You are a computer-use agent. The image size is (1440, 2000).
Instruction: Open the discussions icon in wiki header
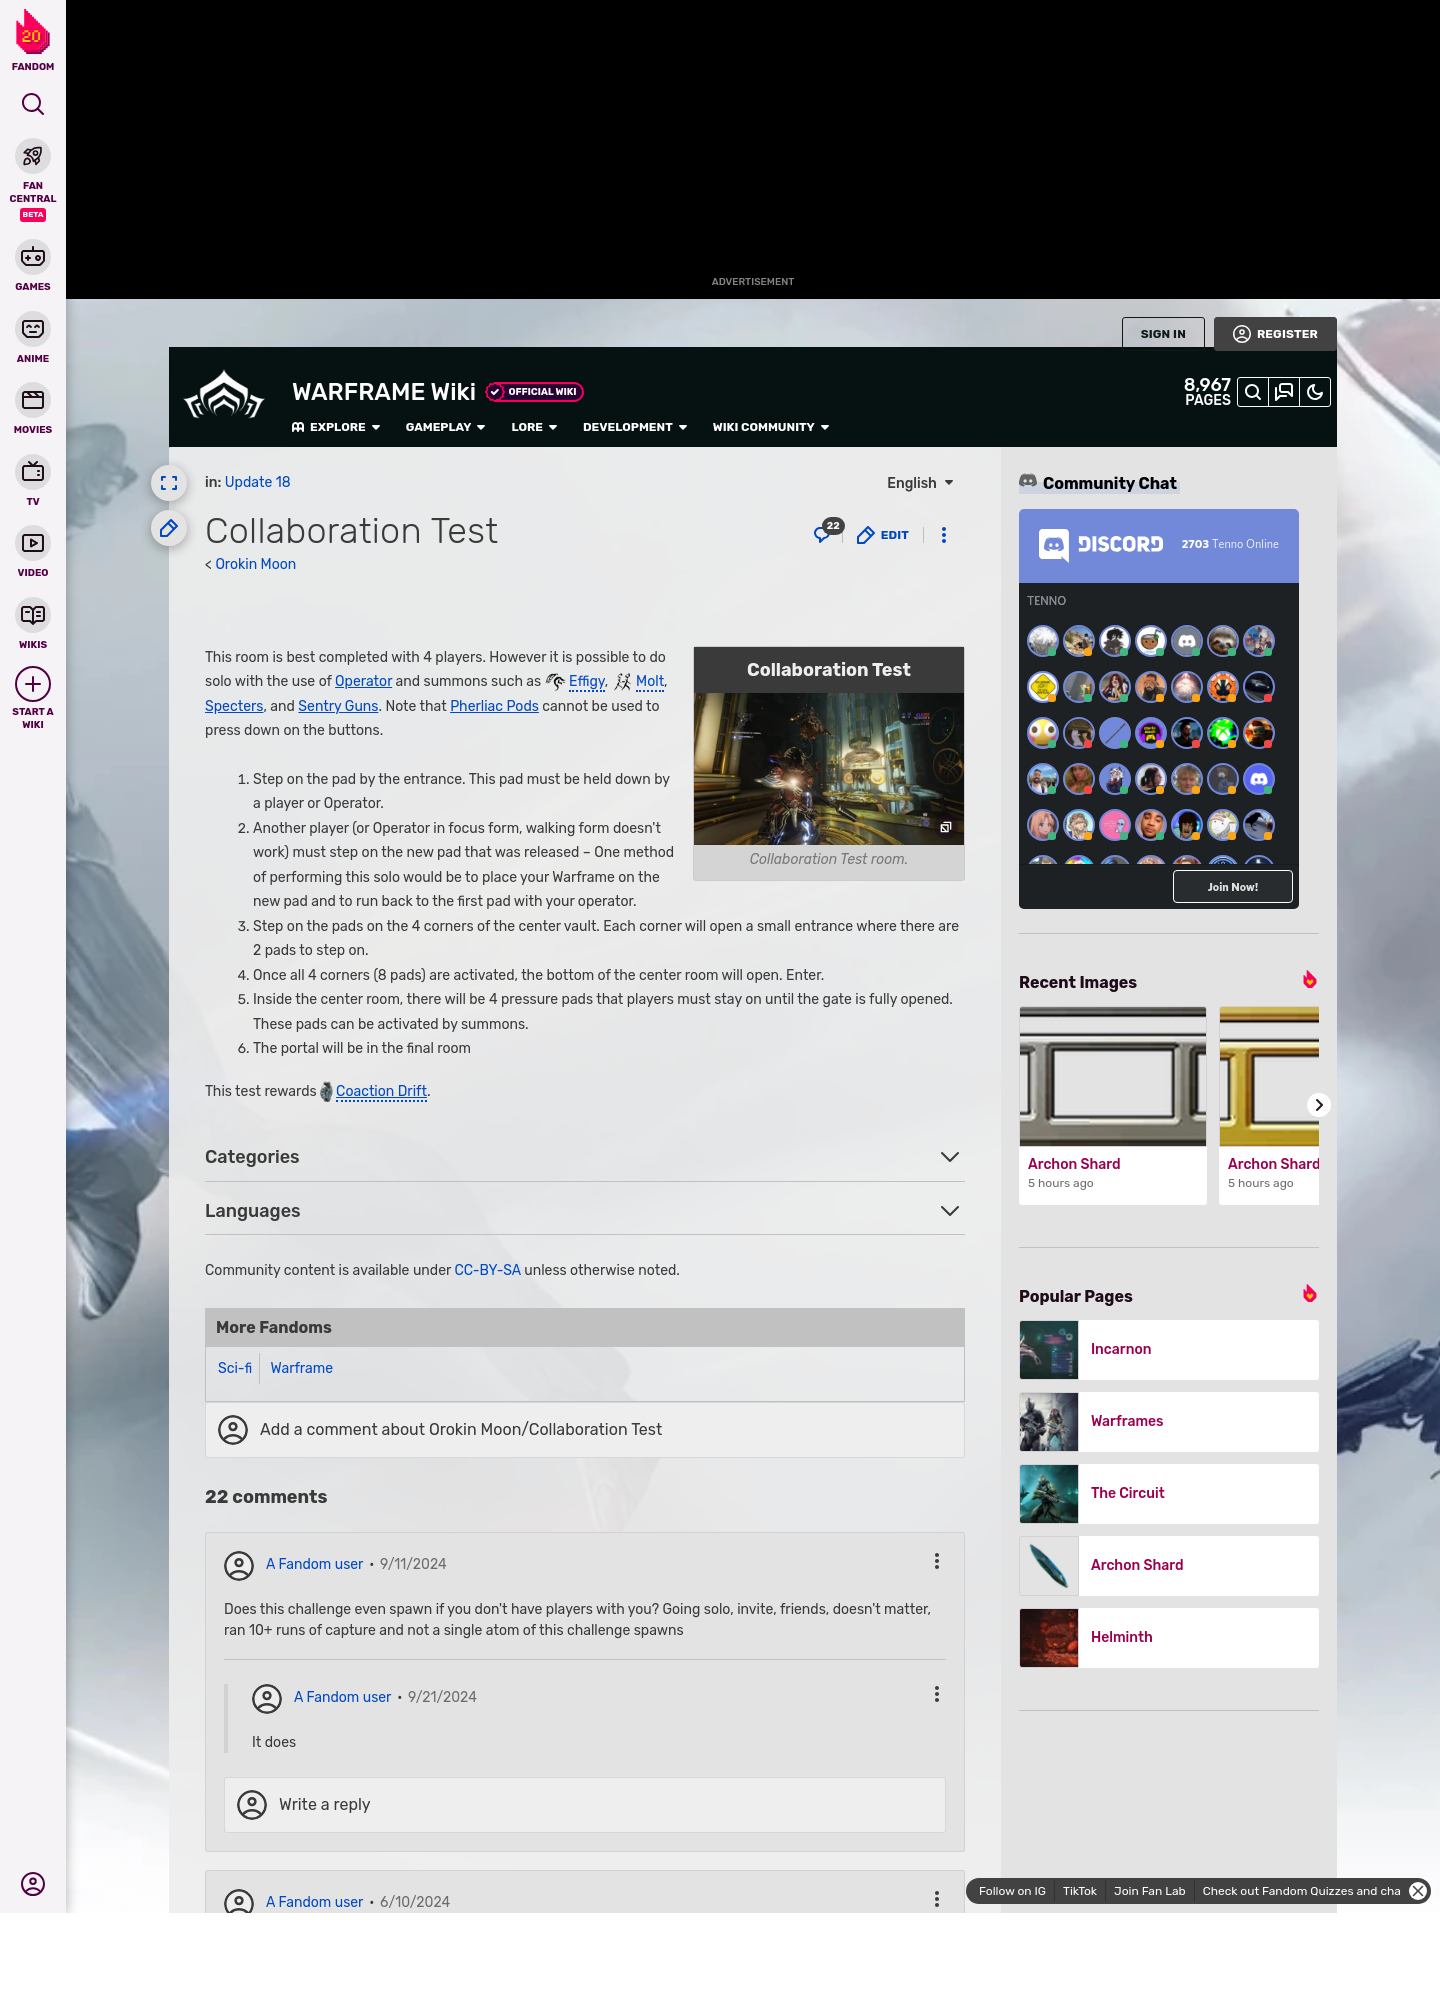click(x=1284, y=392)
